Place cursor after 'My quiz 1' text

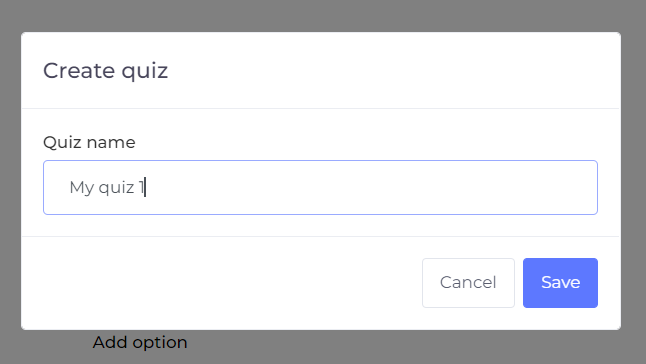(x=146, y=187)
